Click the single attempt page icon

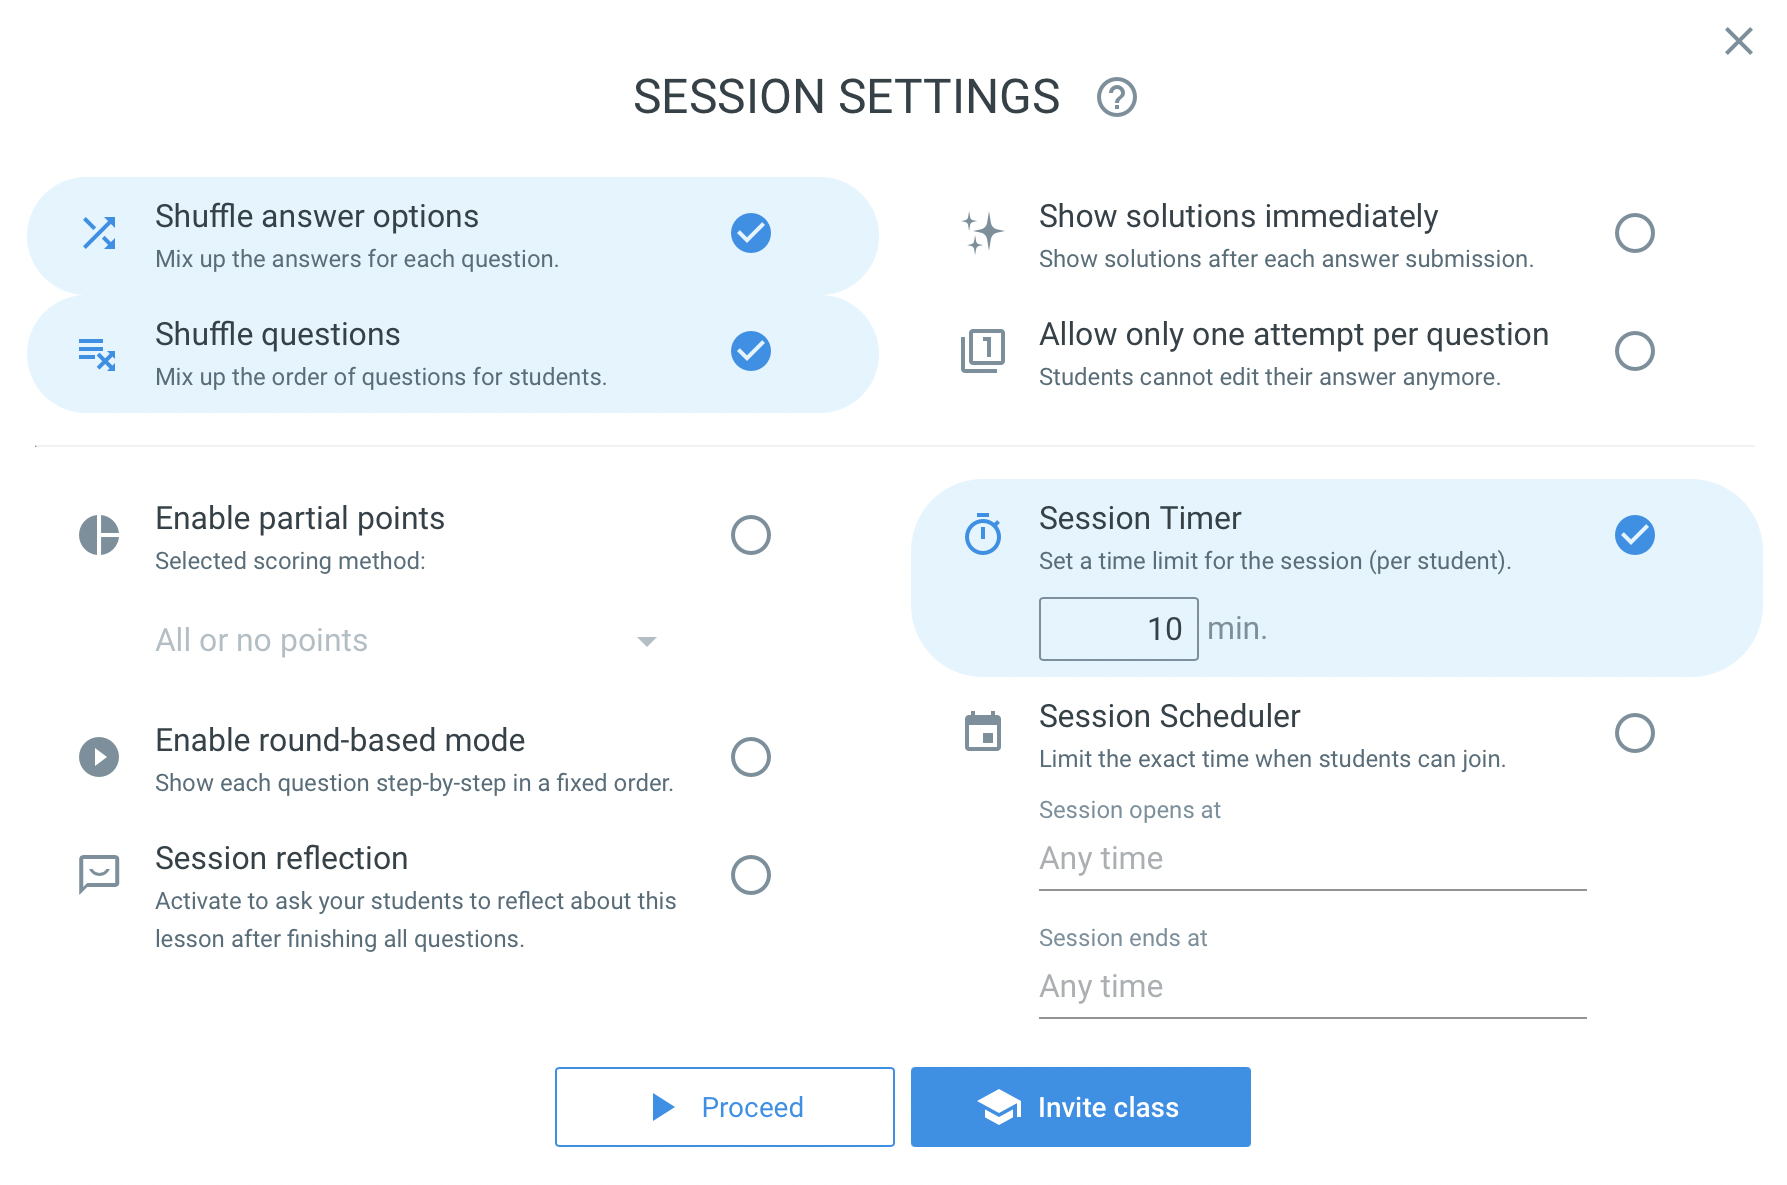[x=982, y=352]
